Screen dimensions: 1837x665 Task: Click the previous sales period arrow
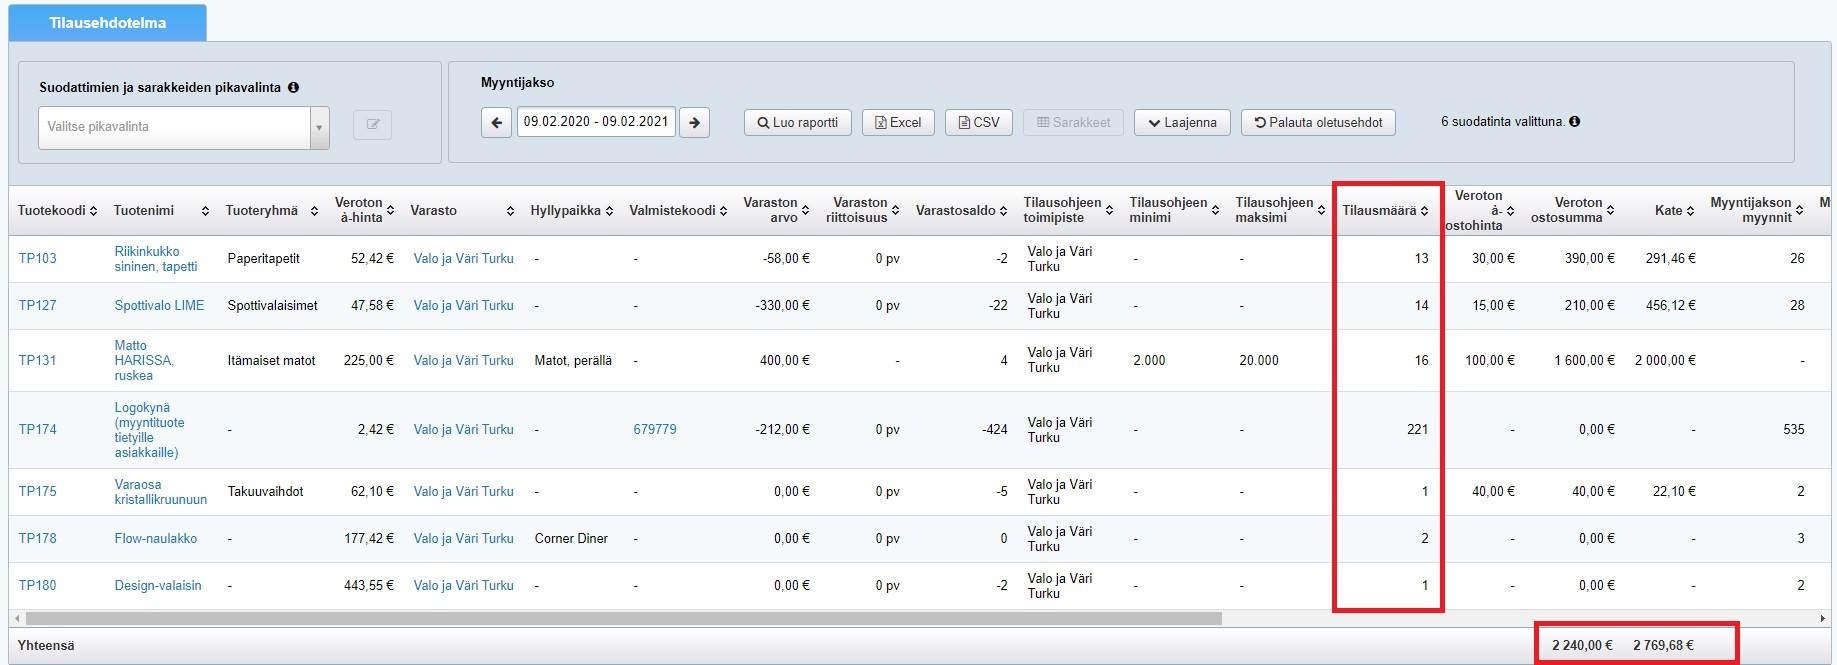[x=496, y=123]
